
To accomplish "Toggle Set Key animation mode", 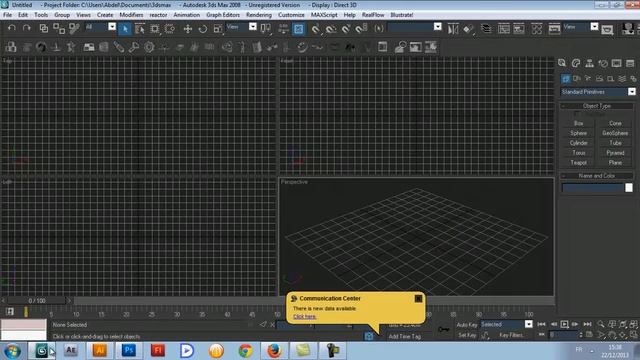I will click(467, 335).
